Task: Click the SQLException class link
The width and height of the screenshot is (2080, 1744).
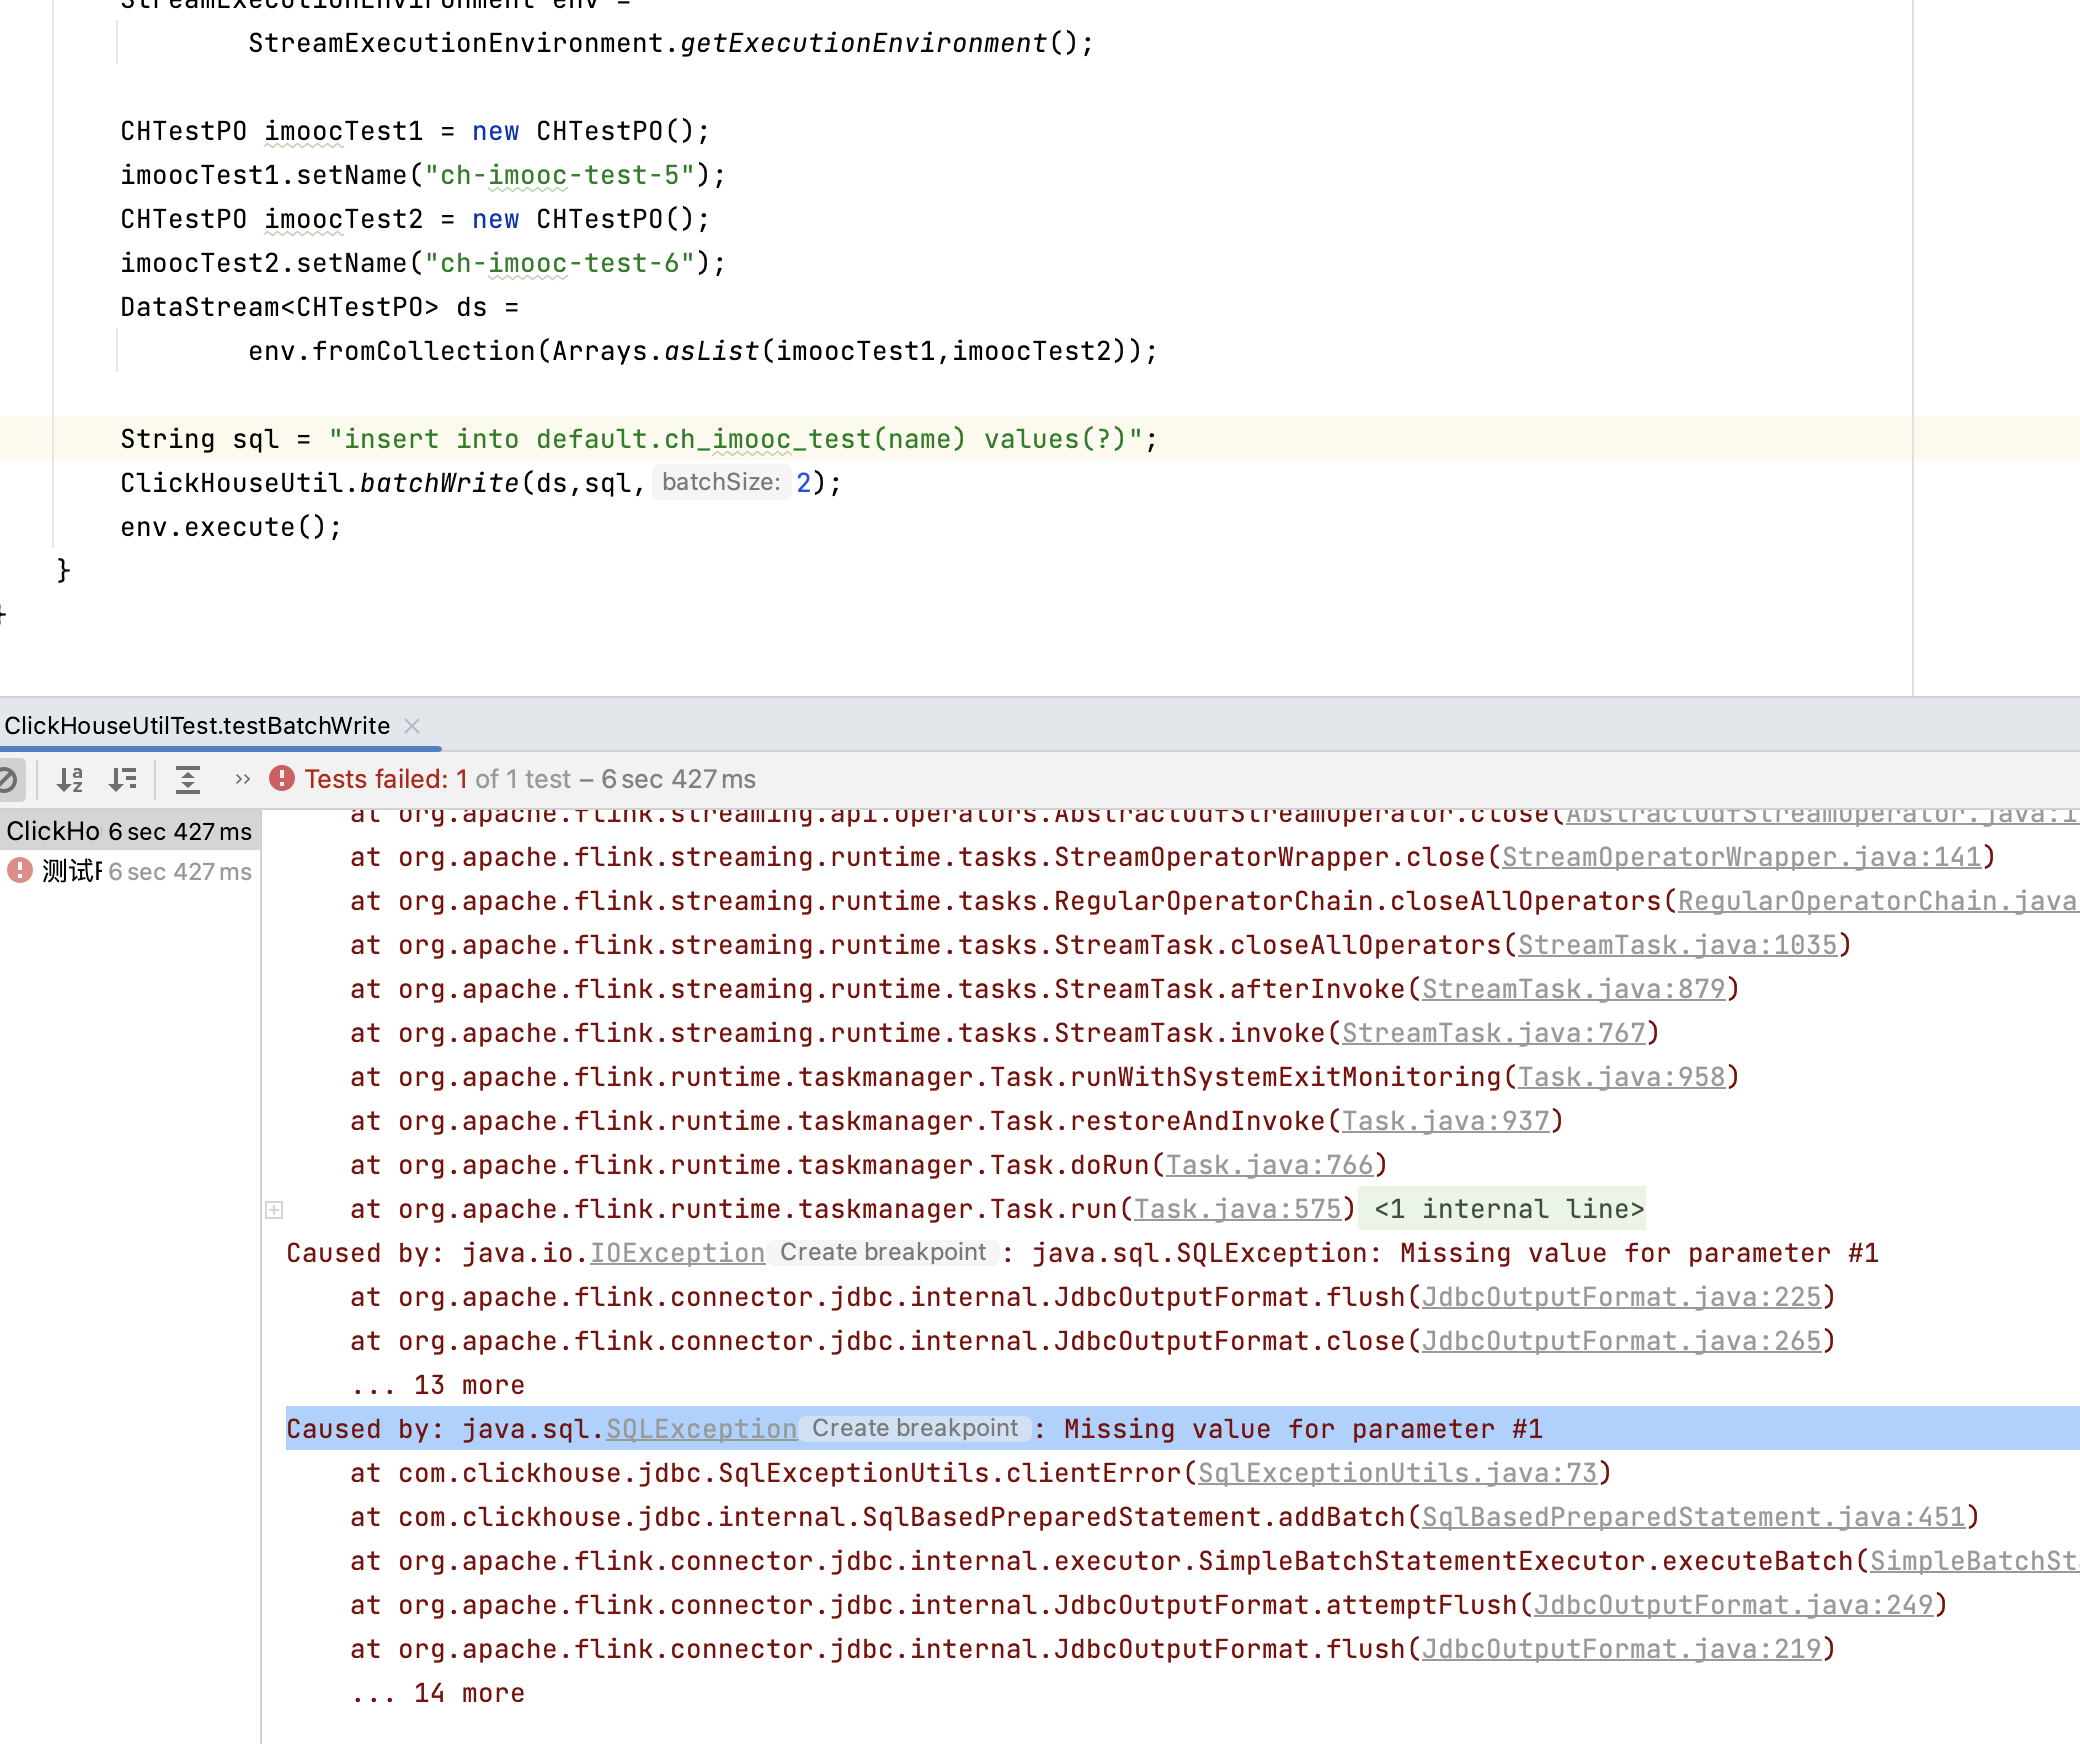Action: (x=701, y=1429)
